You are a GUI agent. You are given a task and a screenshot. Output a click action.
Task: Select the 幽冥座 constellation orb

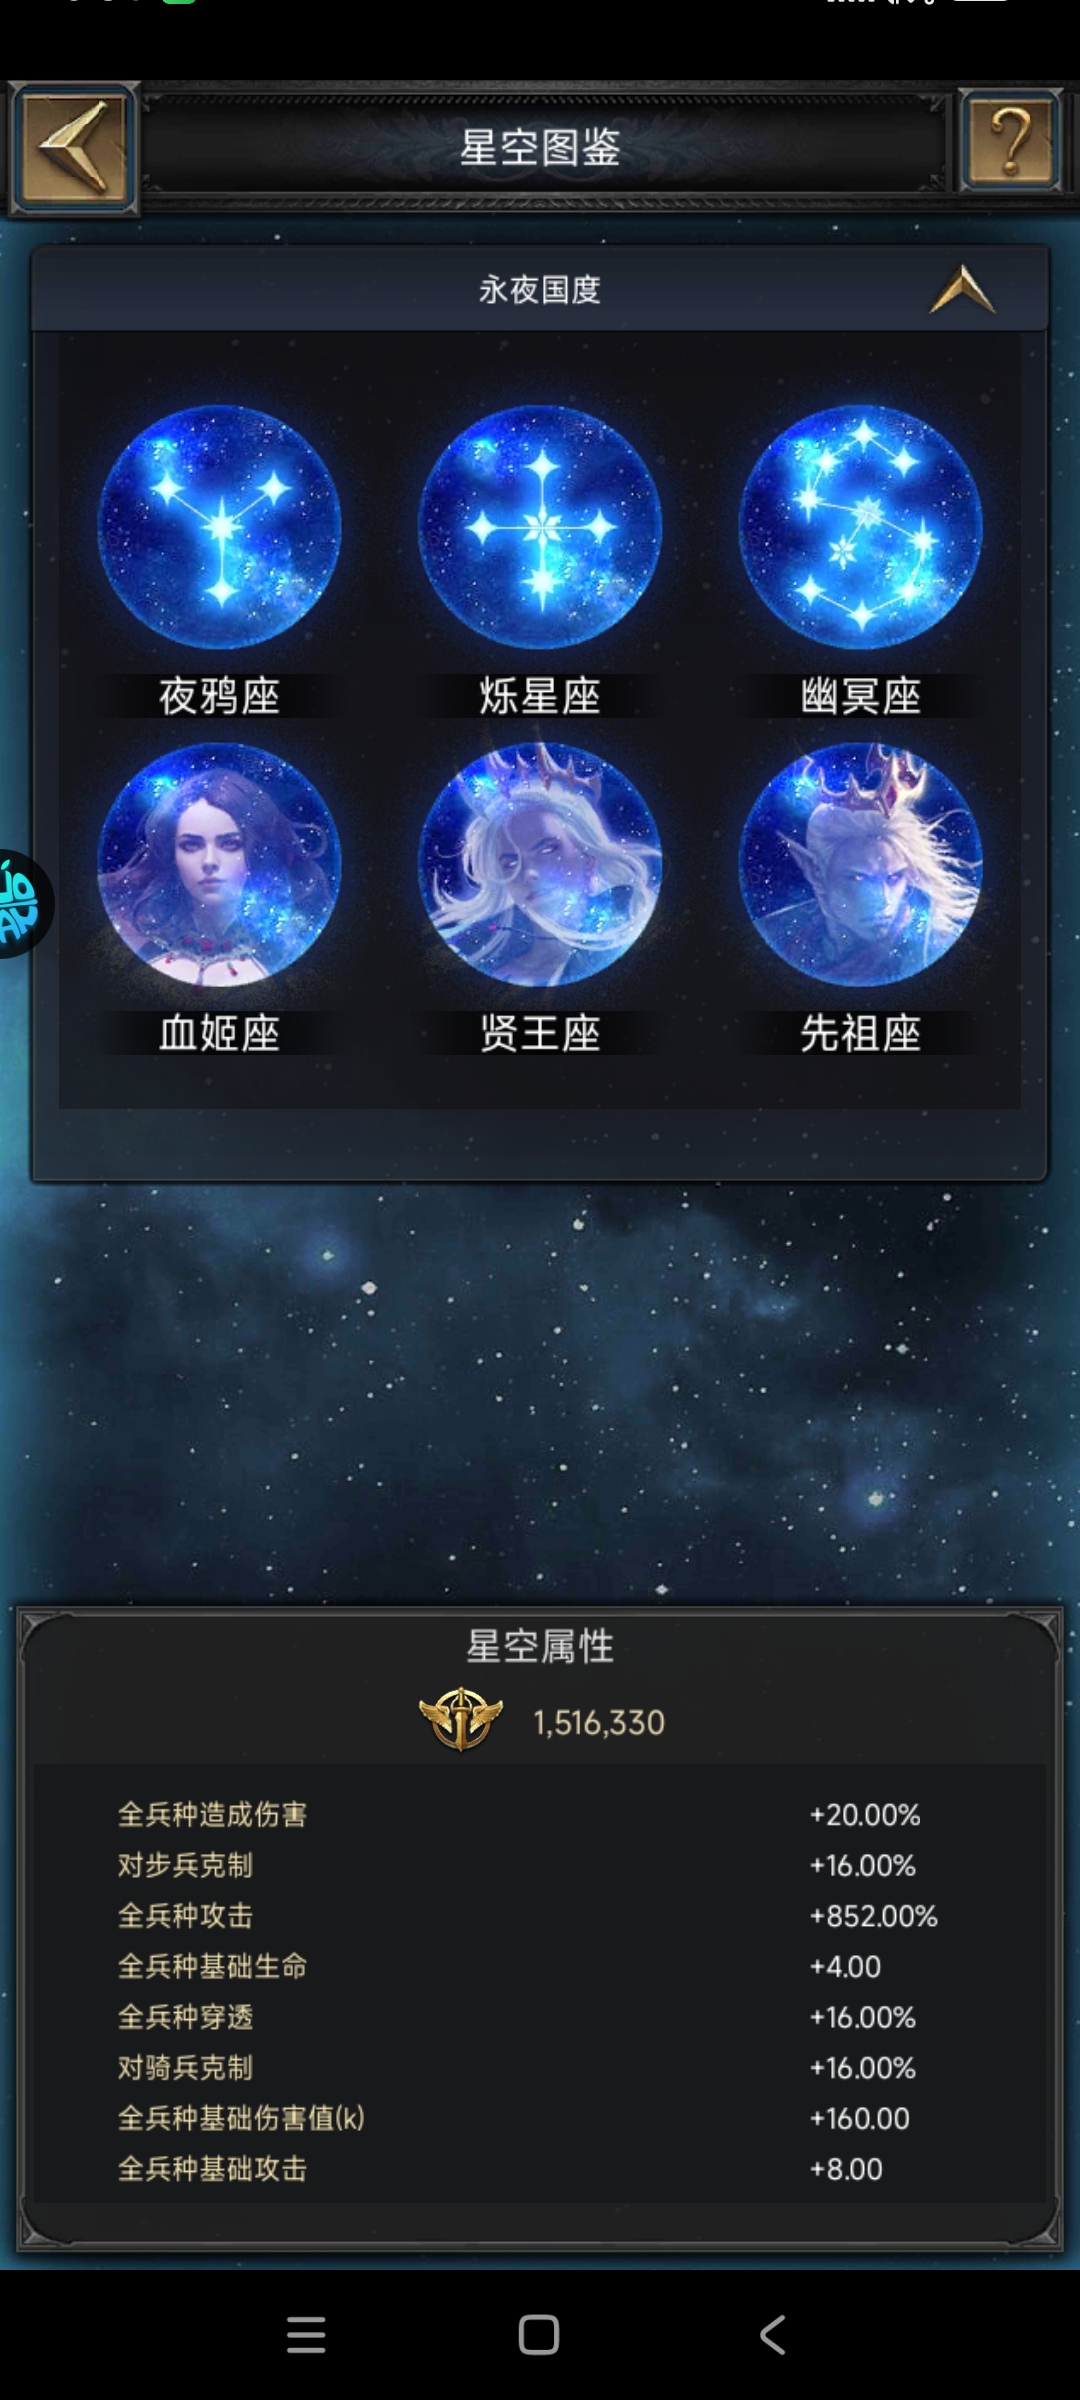860,526
